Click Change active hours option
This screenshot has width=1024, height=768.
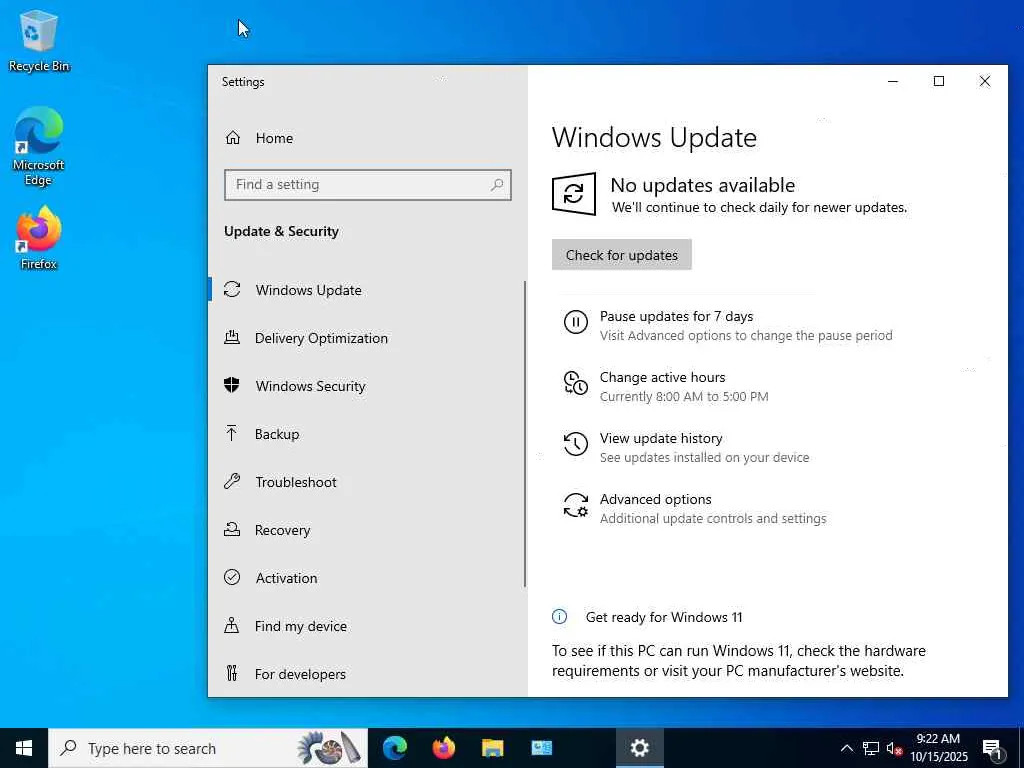[666, 386]
